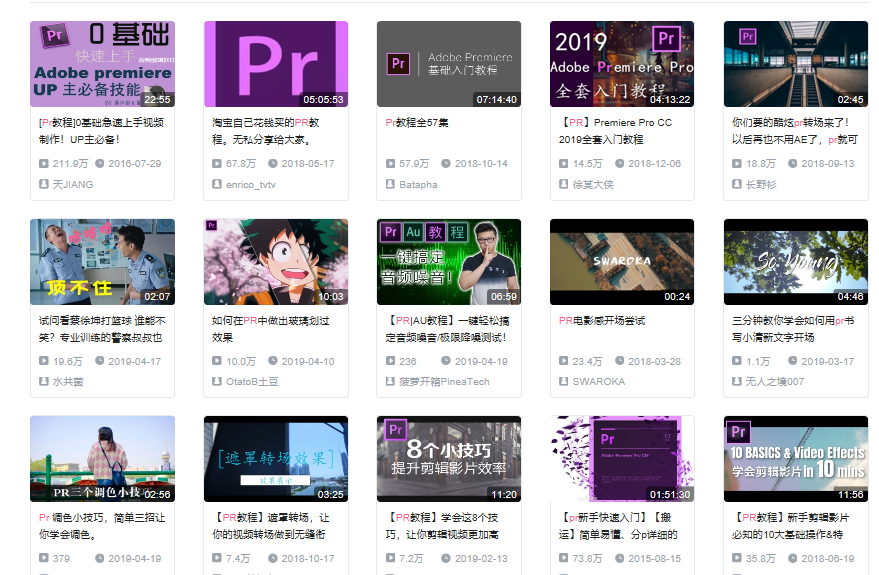Open the large Pr logo thumbnail 05:05:53
This screenshot has height=575, width=879.
click(276, 64)
